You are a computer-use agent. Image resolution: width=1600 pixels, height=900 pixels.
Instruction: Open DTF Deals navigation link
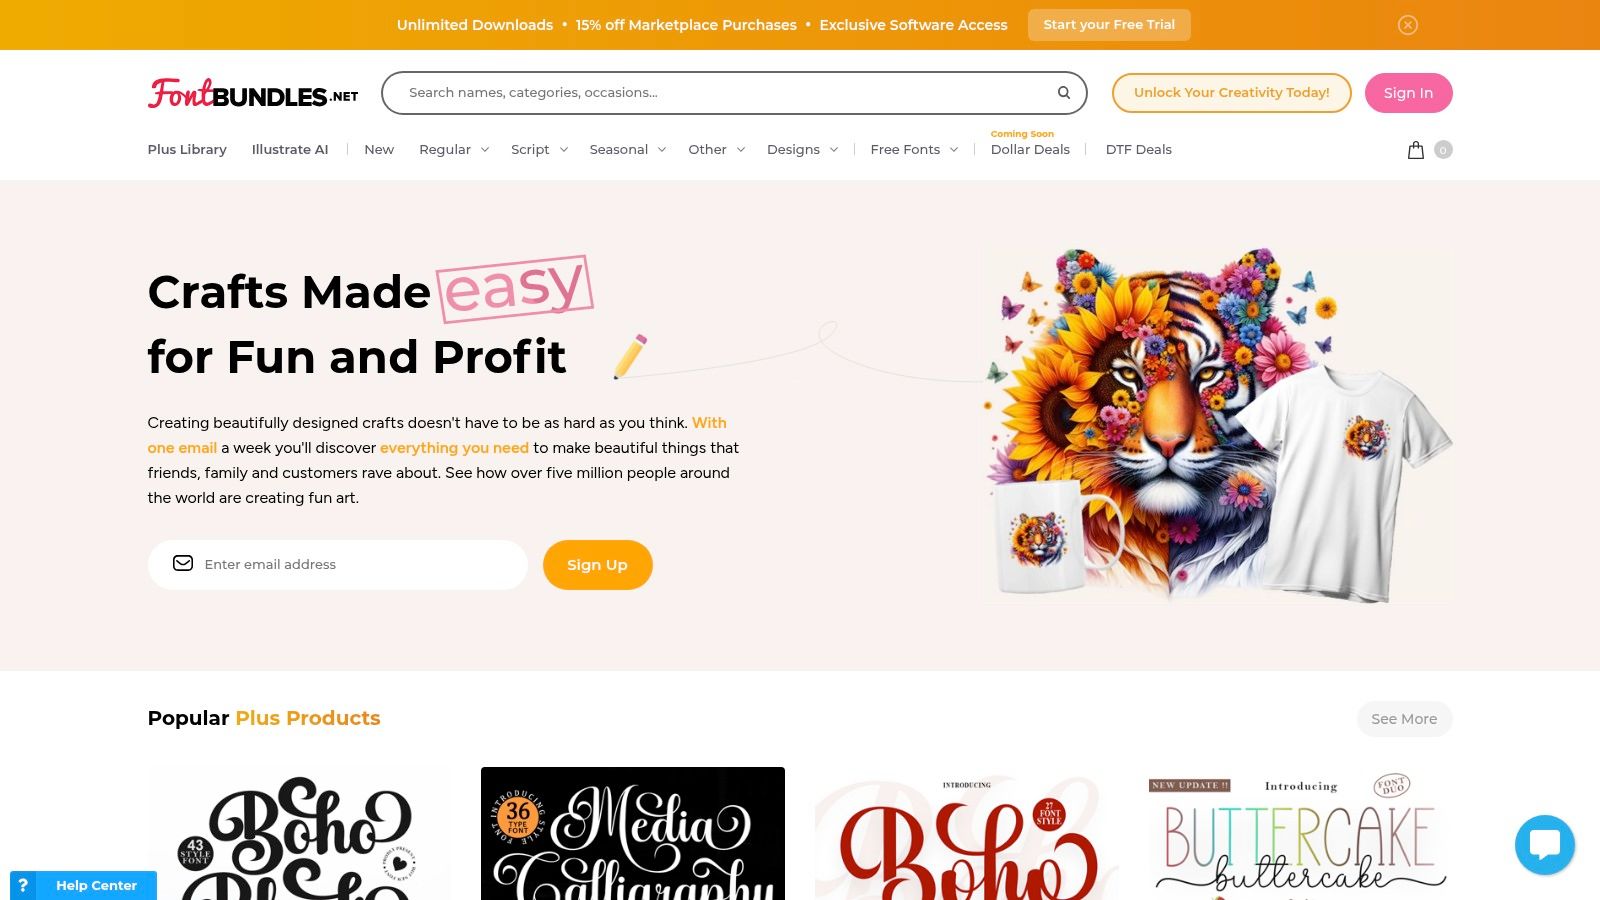point(1138,150)
